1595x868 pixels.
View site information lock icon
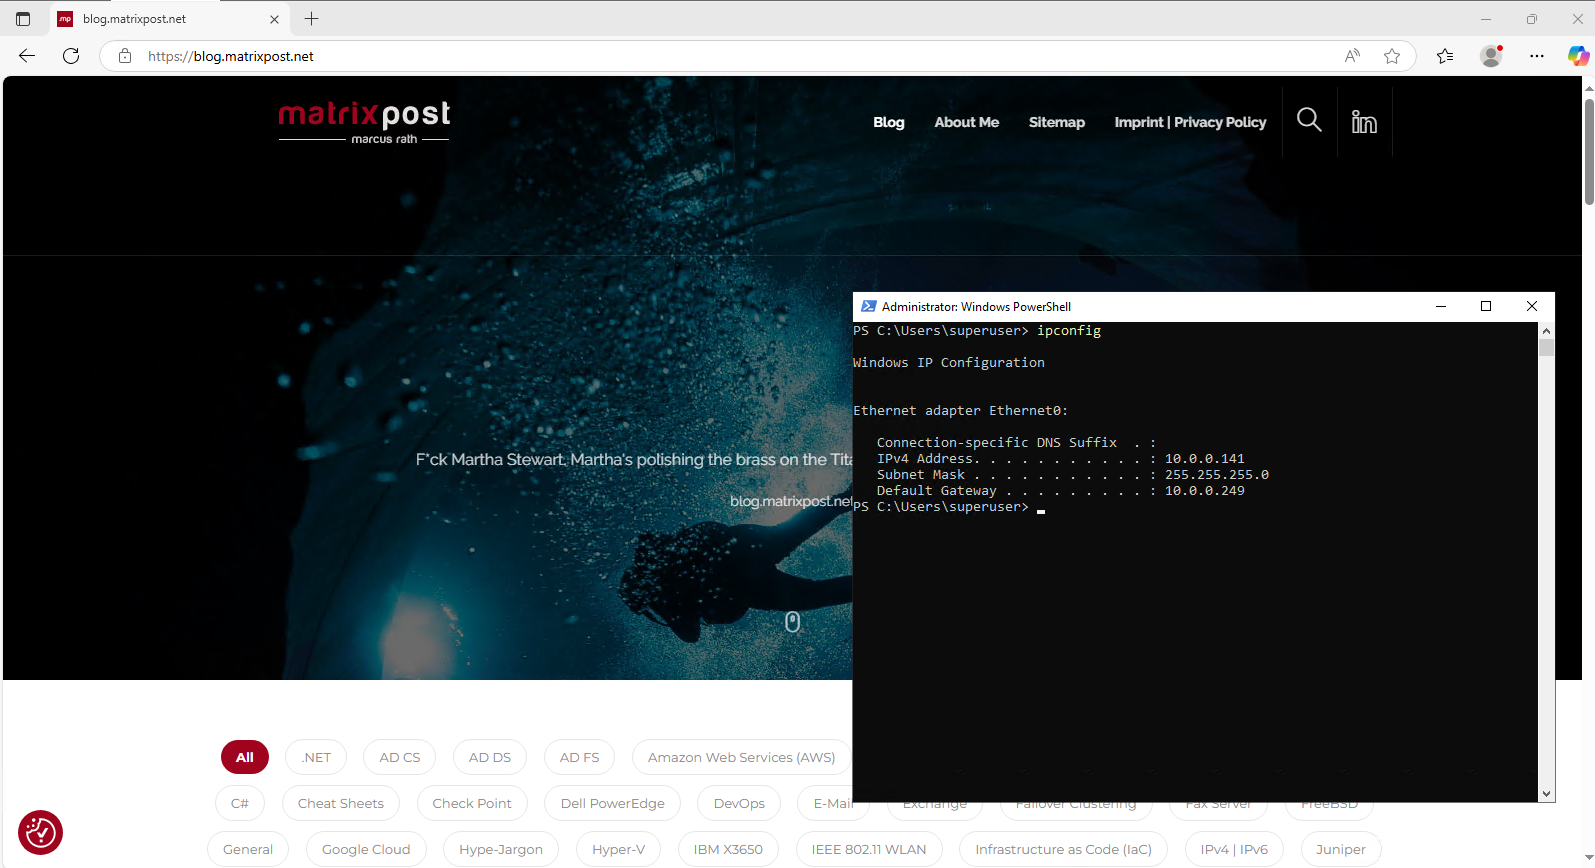tap(125, 56)
